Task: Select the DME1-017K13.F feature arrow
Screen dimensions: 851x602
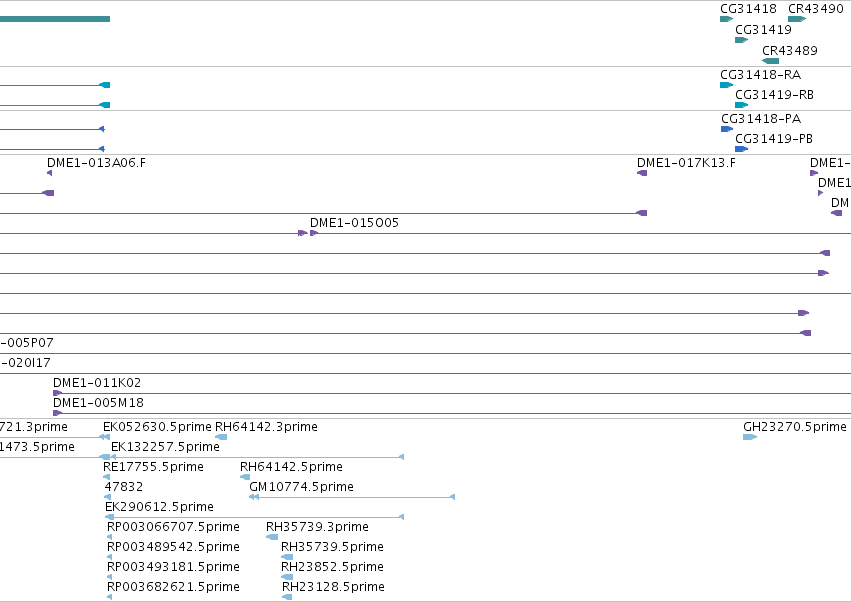Action: click(x=642, y=173)
